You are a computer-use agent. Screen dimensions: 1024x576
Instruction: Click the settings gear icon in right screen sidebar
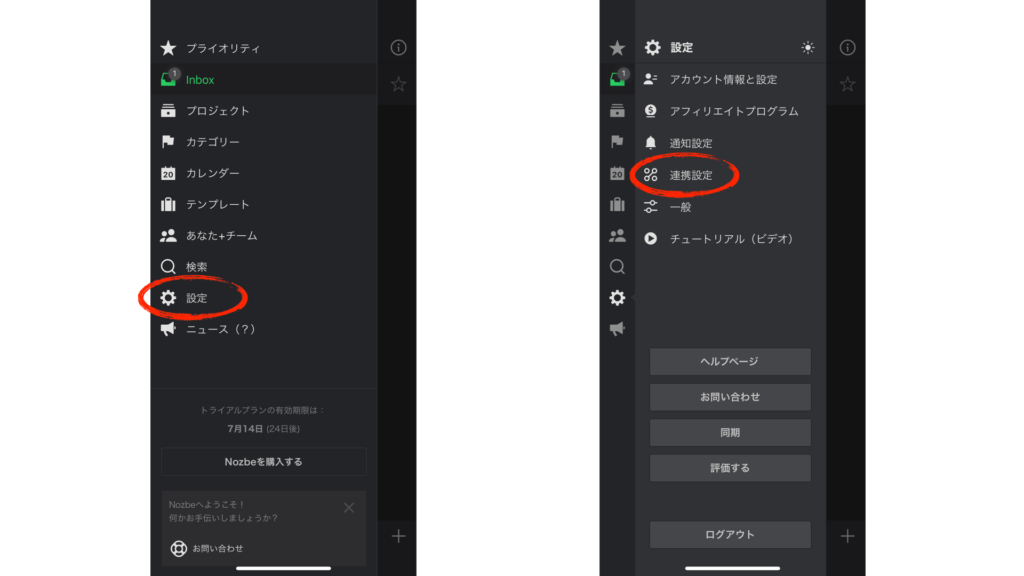[x=617, y=298]
